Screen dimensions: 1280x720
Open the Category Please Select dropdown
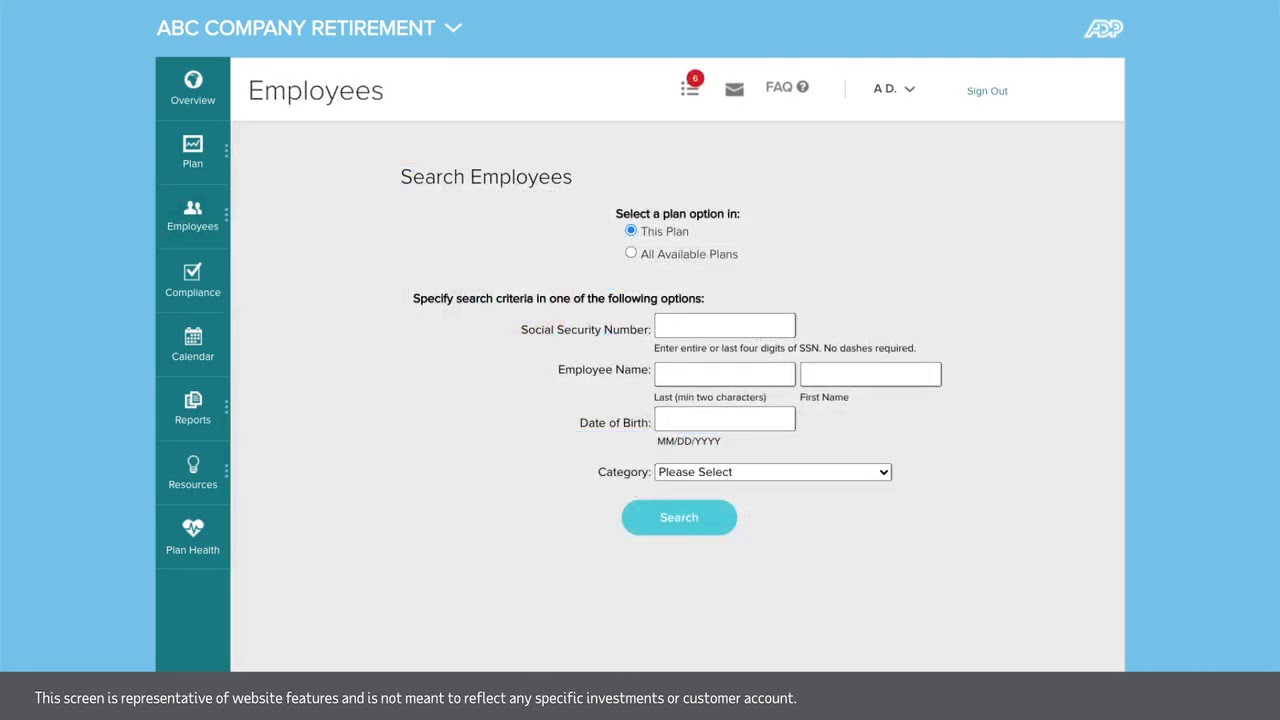coord(772,472)
